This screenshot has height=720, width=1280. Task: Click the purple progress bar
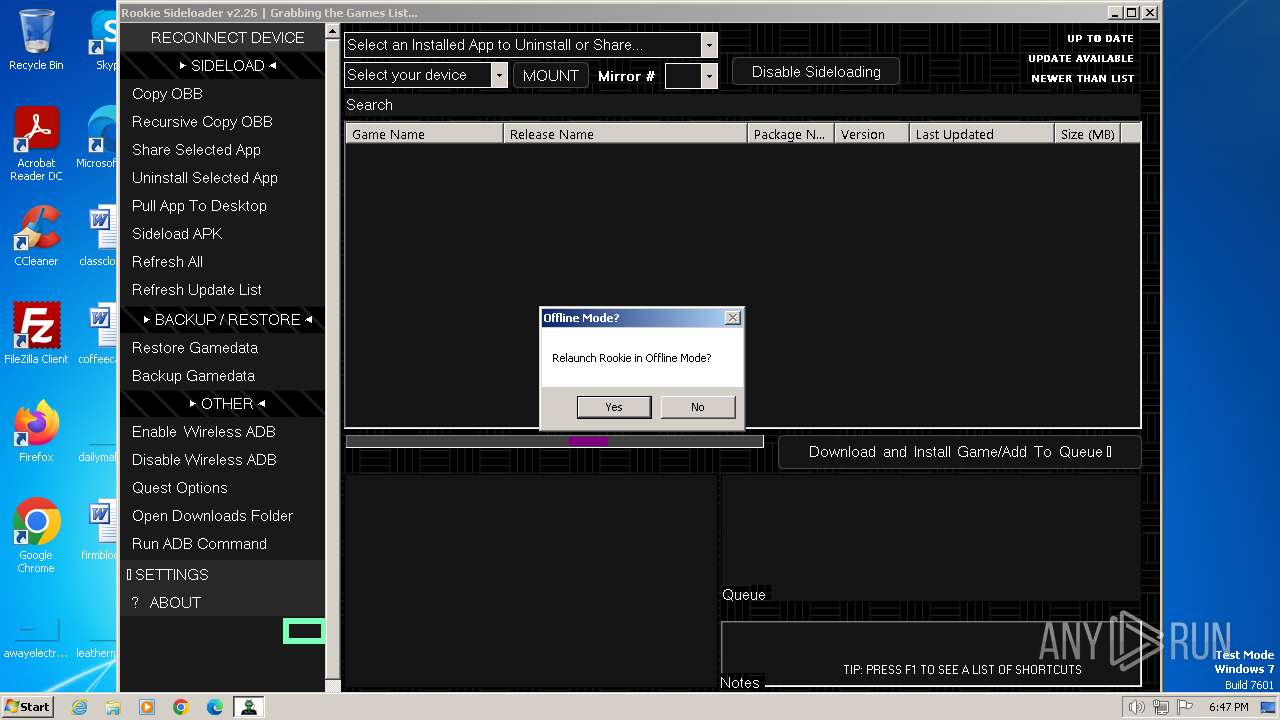(x=588, y=441)
